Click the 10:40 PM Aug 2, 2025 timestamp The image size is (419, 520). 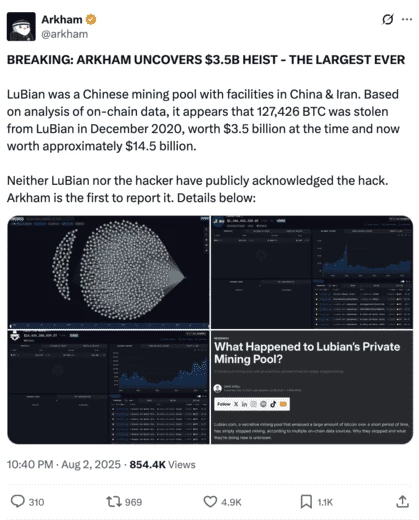64,464
